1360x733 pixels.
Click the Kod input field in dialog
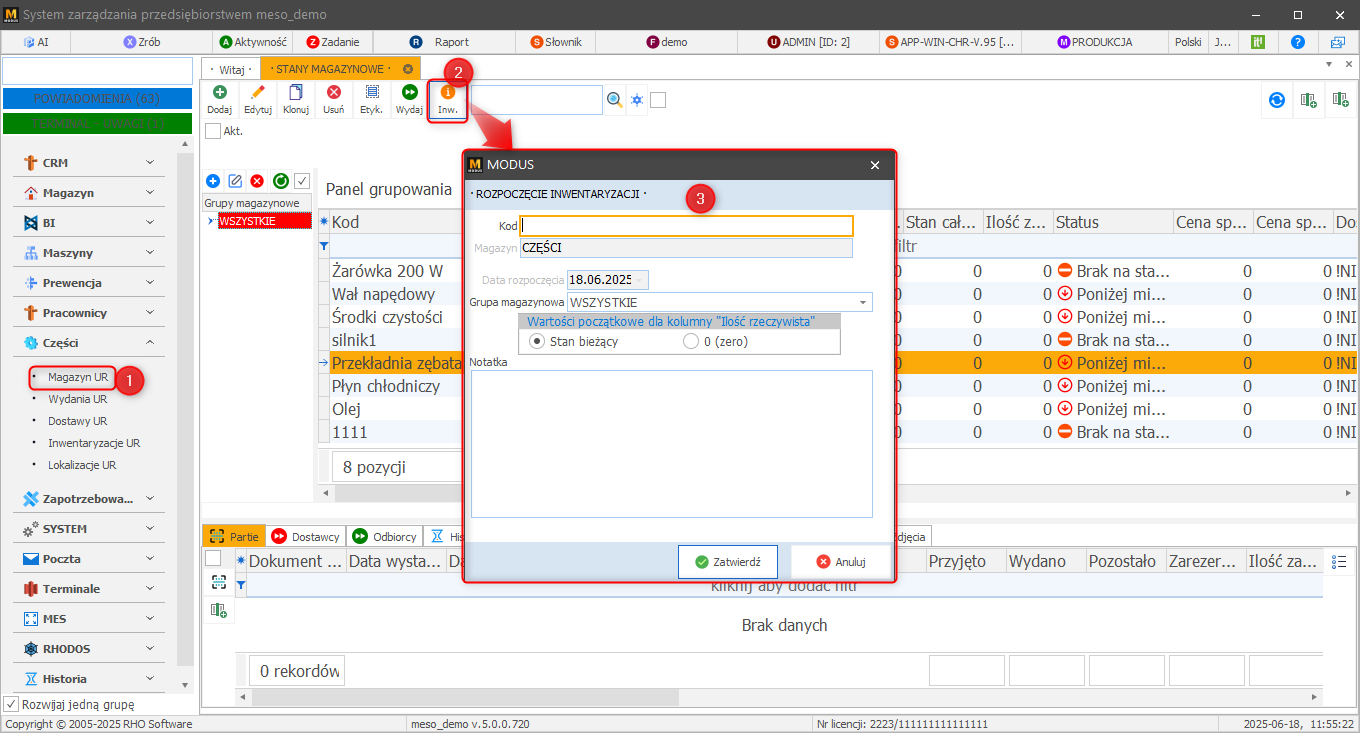(x=686, y=226)
